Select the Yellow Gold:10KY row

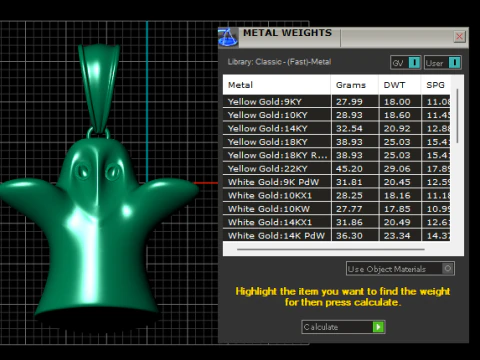pyautogui.click(x=337, y=115)
